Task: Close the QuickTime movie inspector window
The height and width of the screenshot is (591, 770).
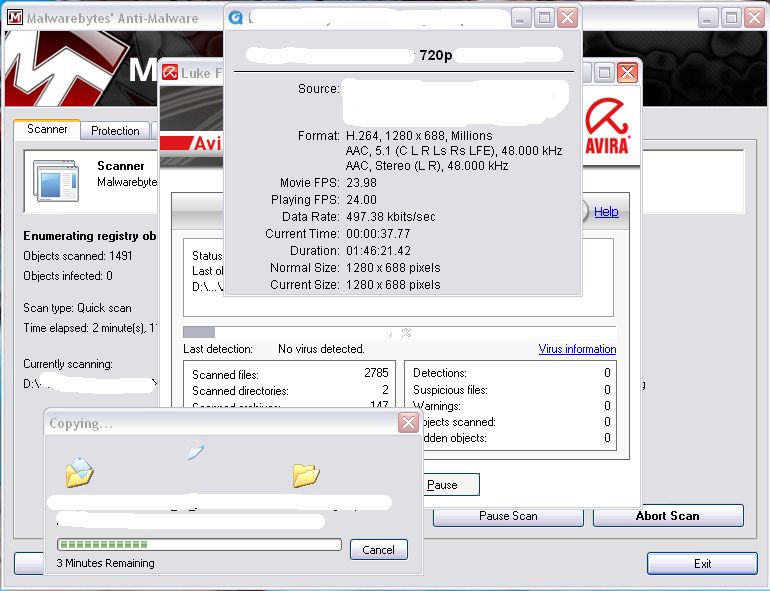Action: [567, 18]
